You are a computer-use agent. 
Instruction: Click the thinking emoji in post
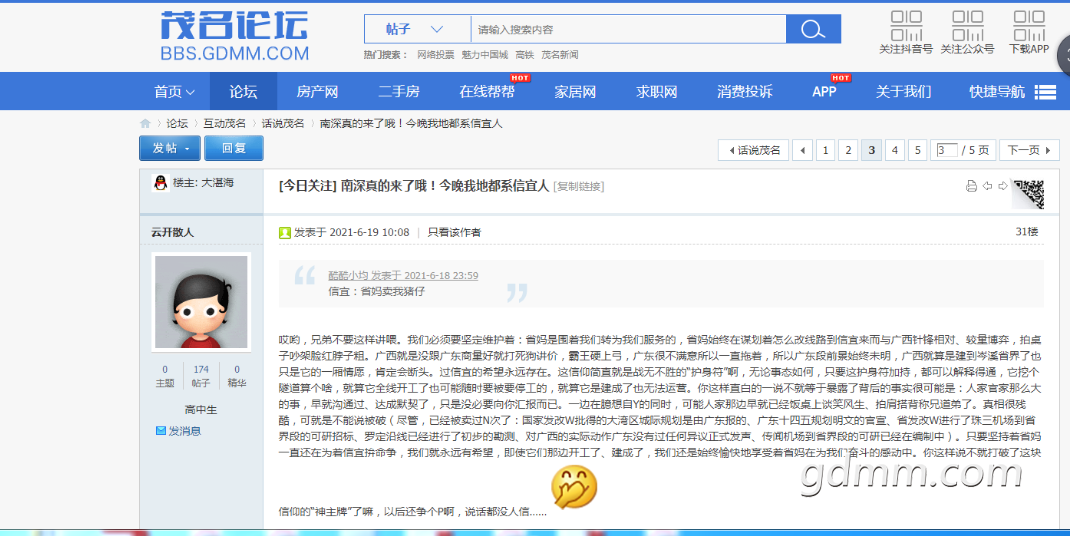(574, 487)
